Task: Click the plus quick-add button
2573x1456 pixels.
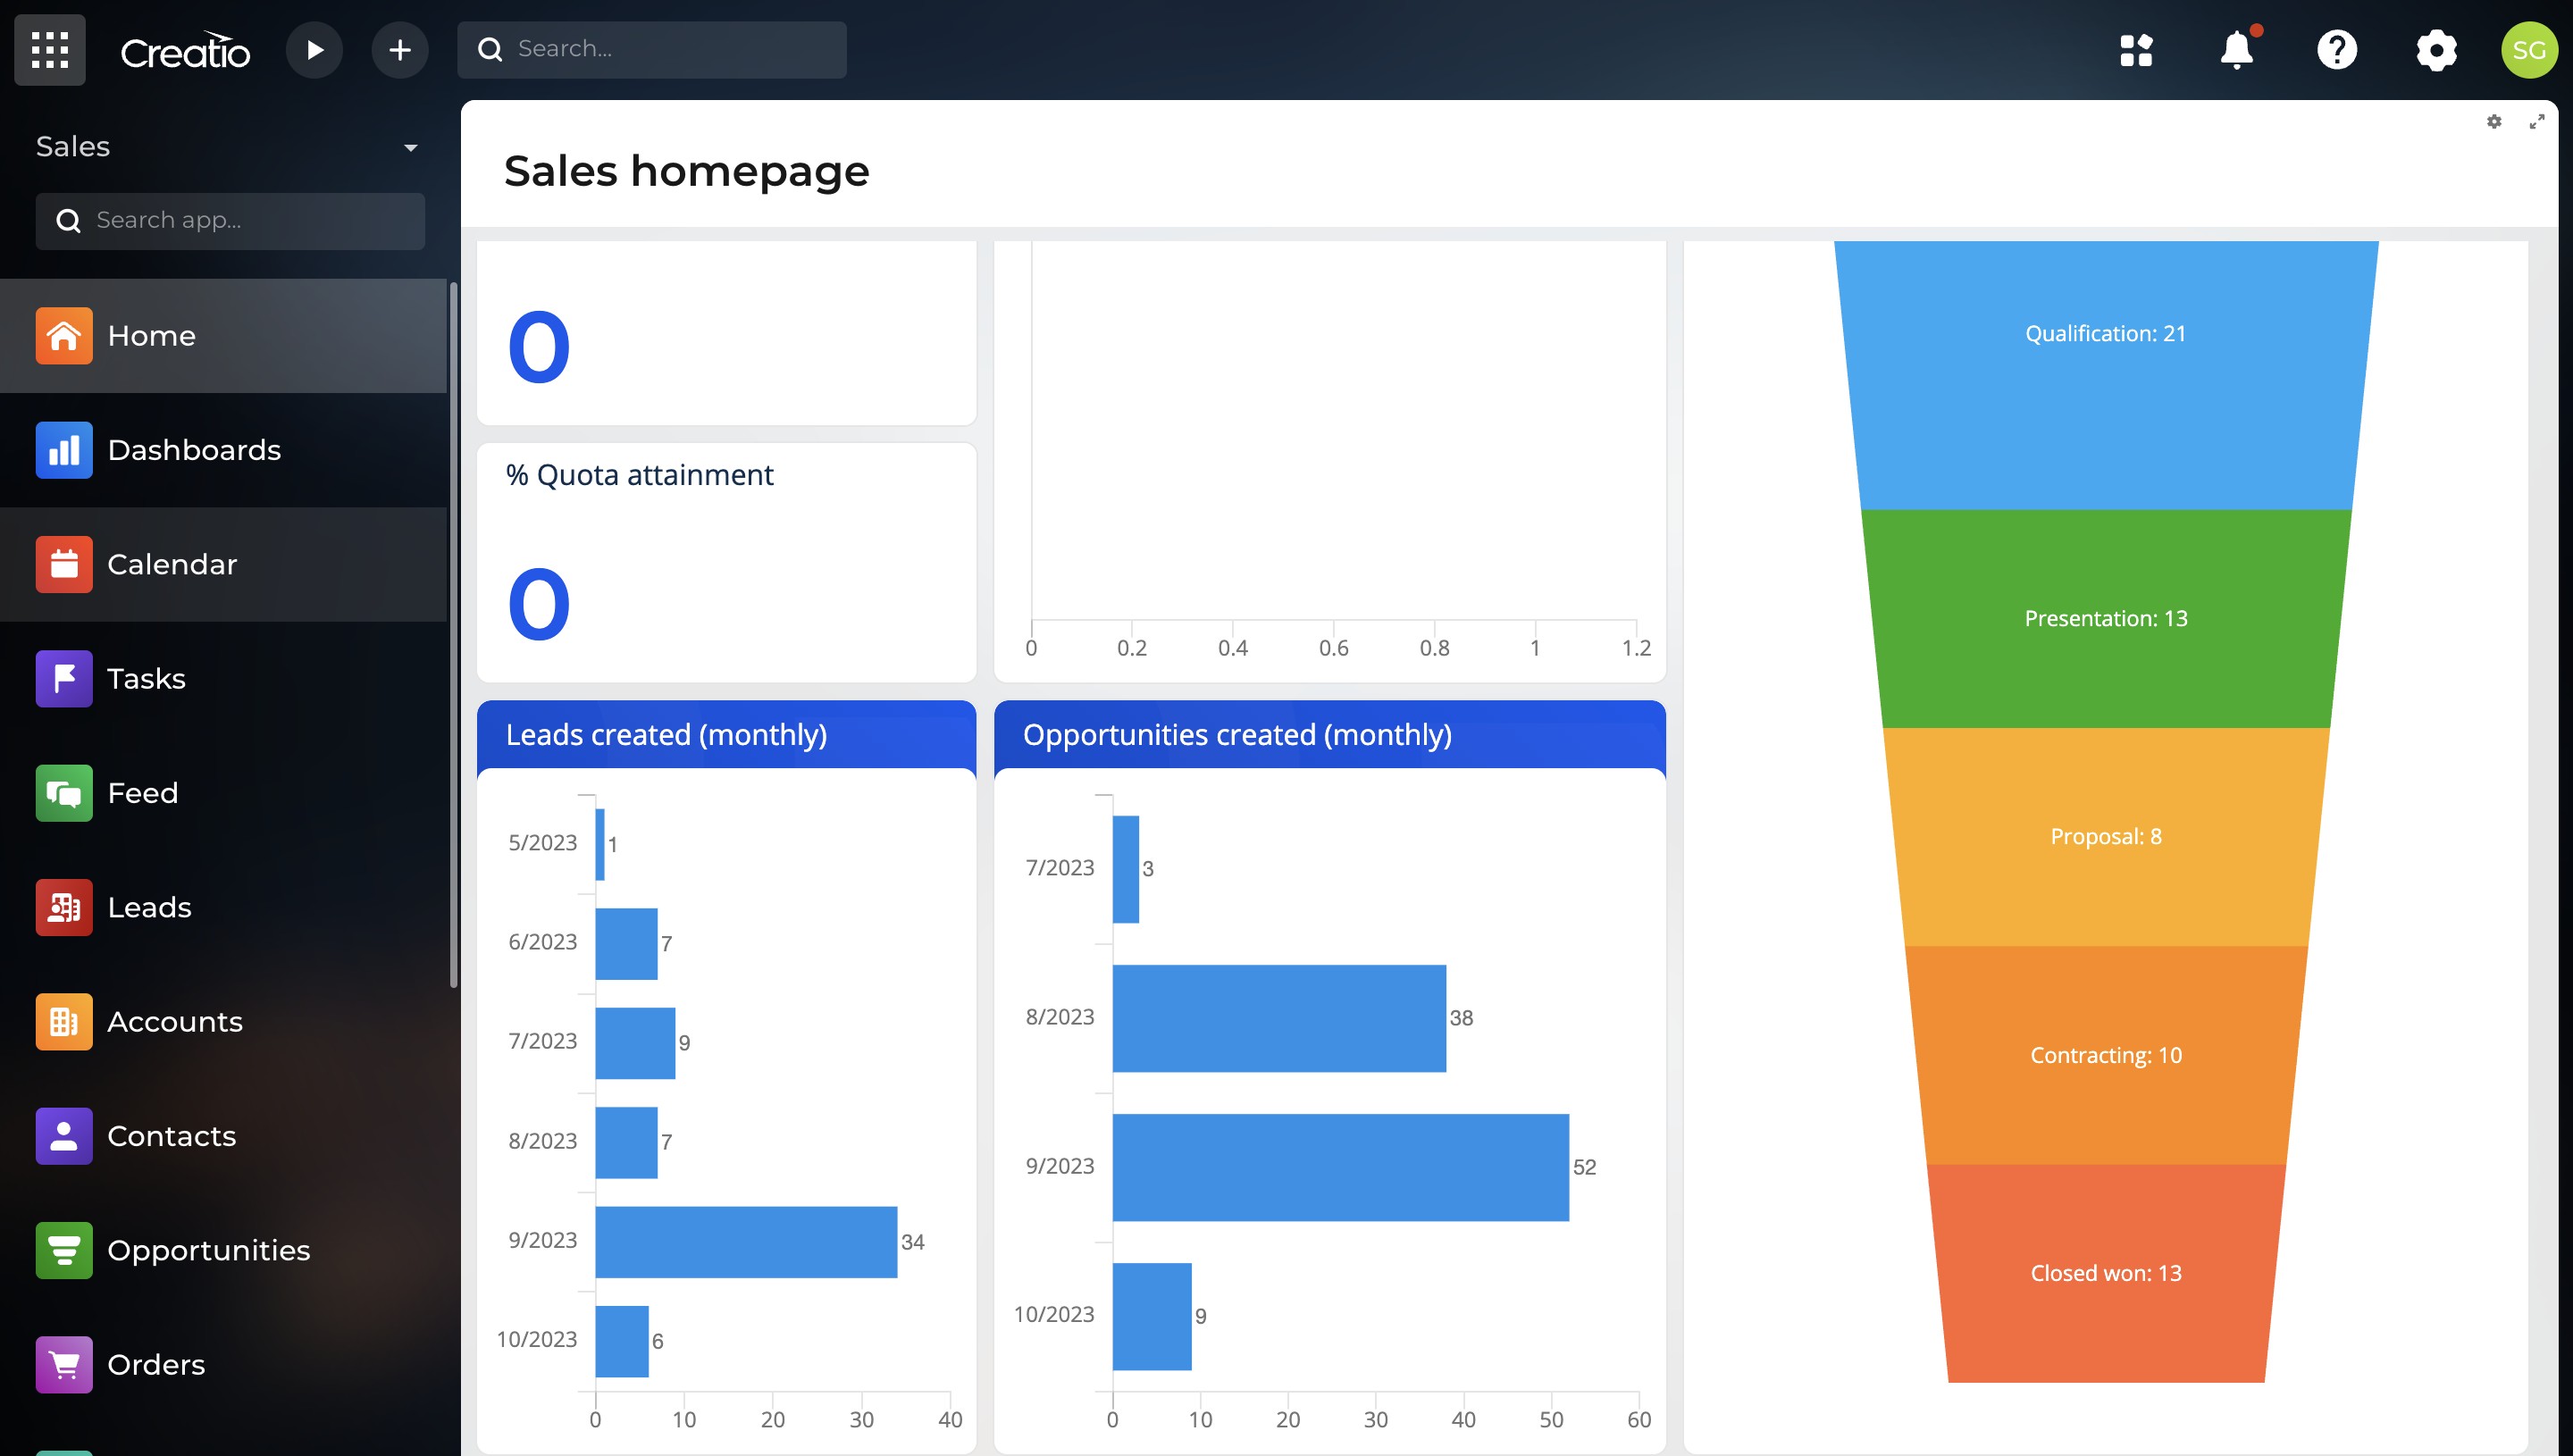Action: click(399, 50)
